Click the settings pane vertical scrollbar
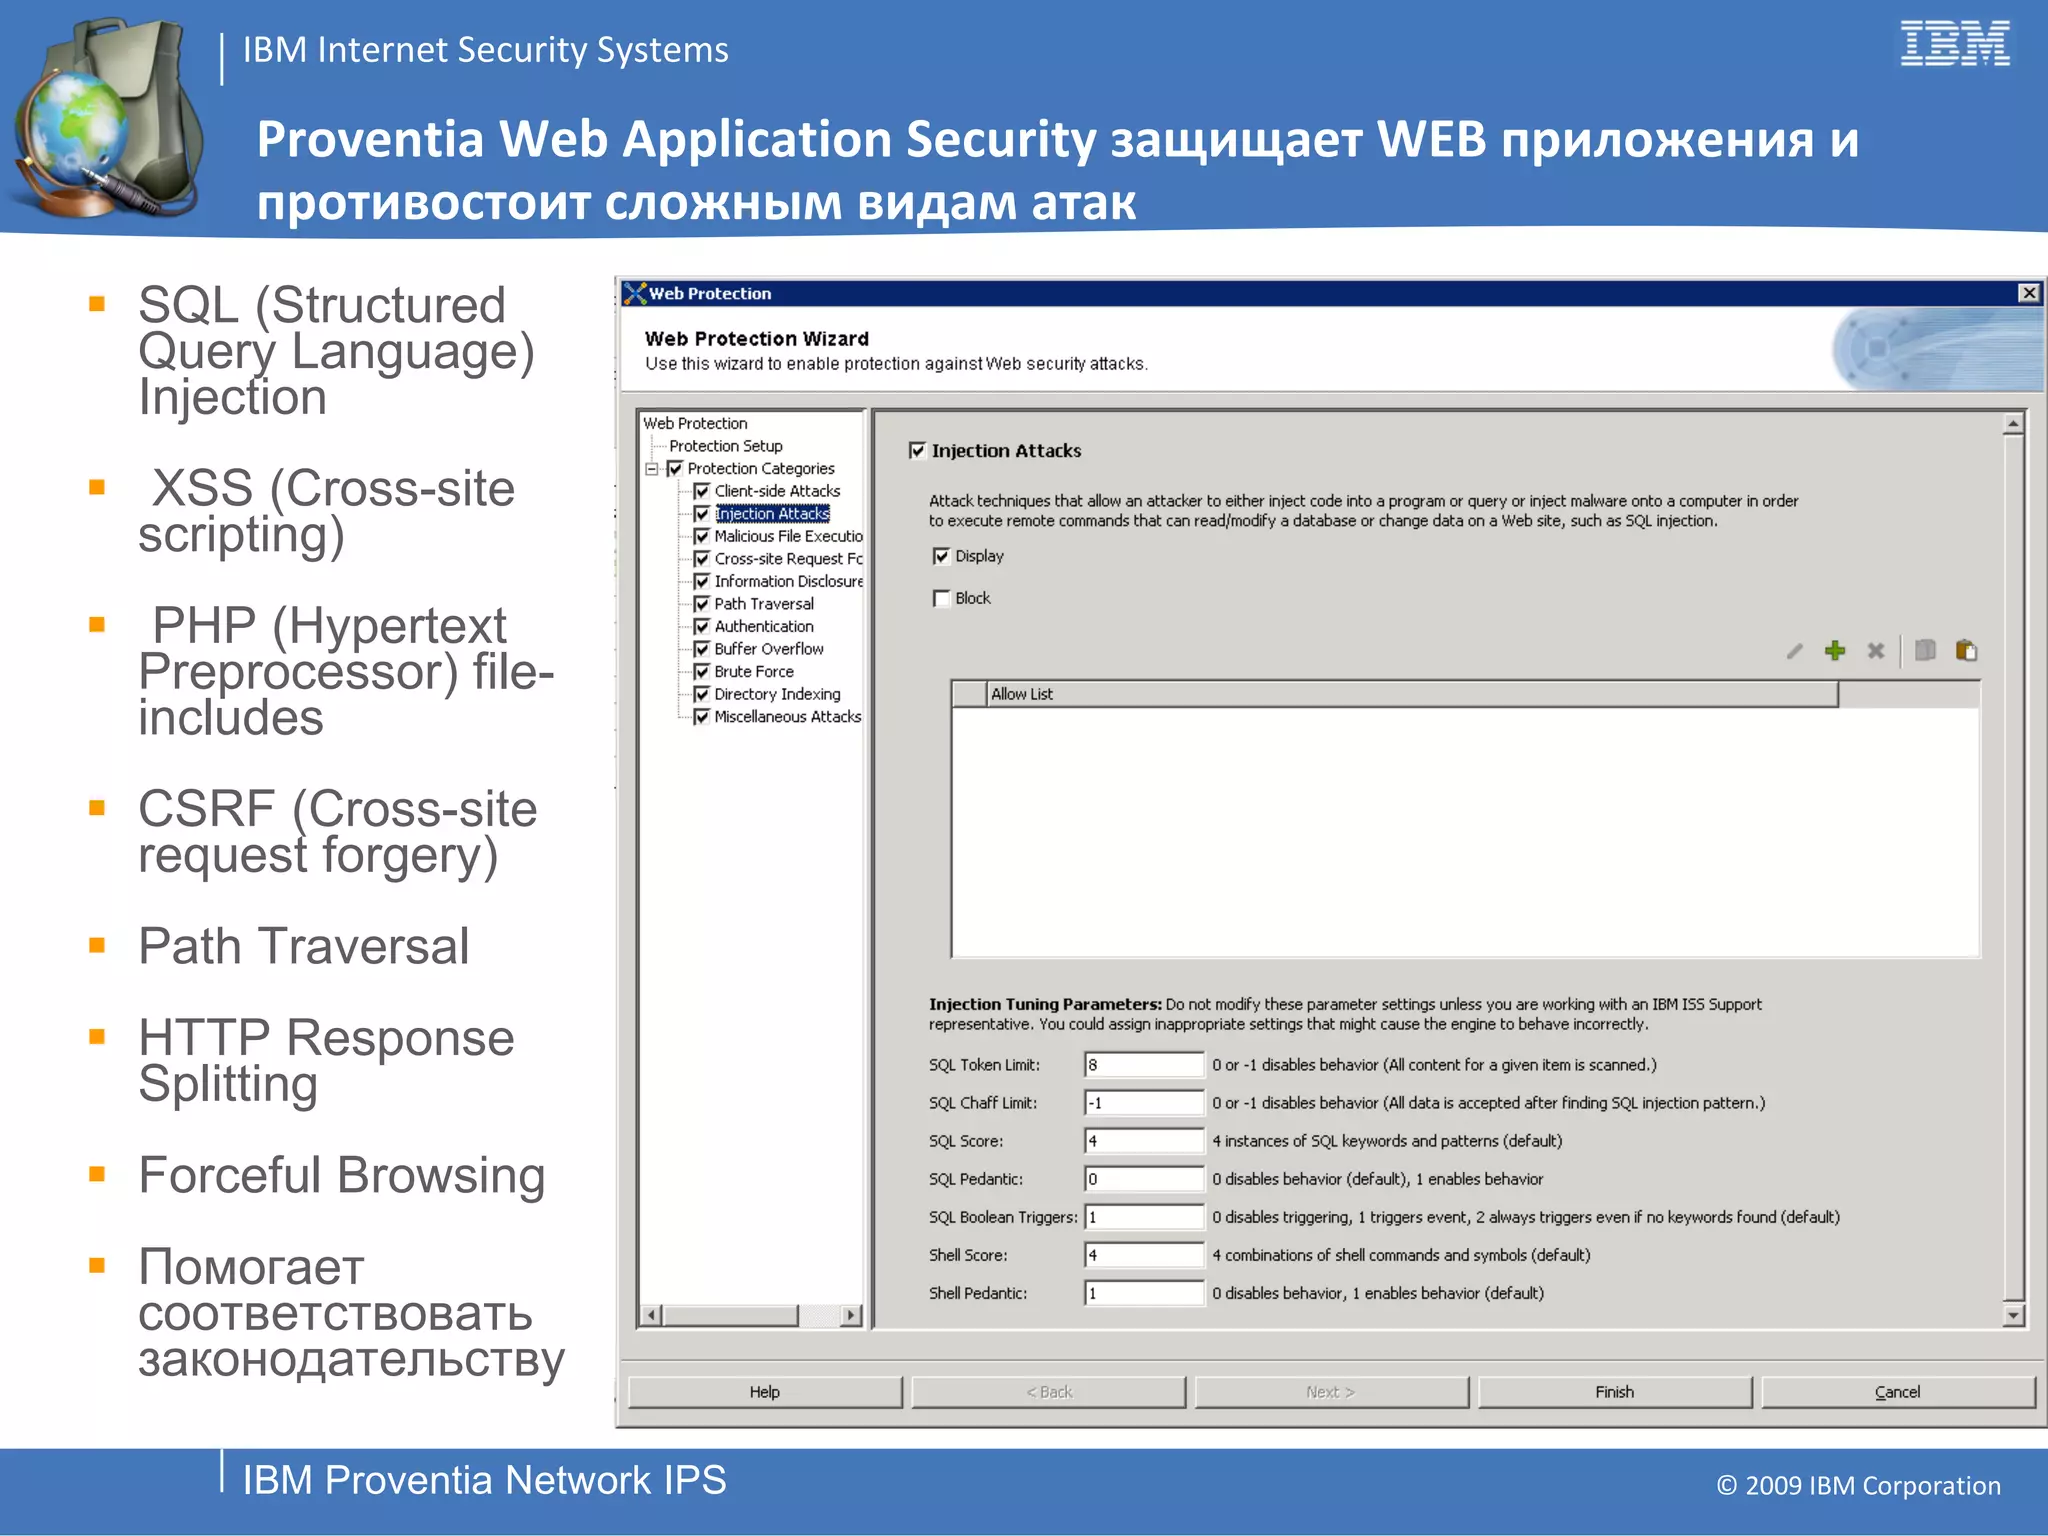2048x1536 pixels. coord(2014,870)
